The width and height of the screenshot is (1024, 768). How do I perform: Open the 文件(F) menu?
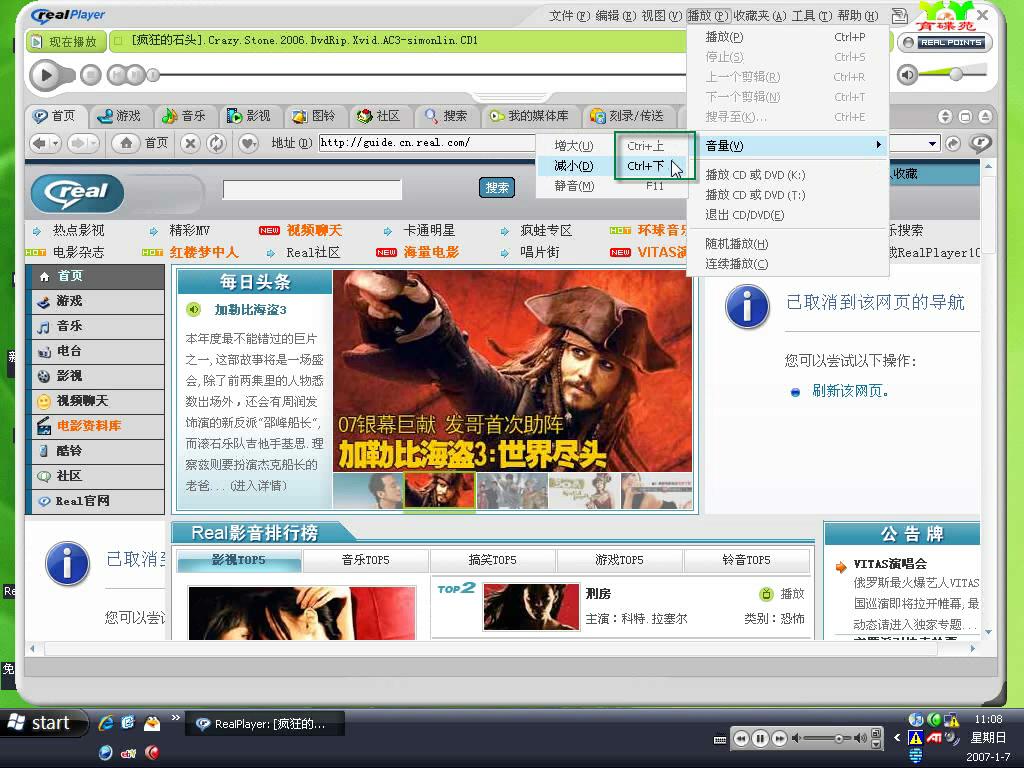[x=569, y=16]
